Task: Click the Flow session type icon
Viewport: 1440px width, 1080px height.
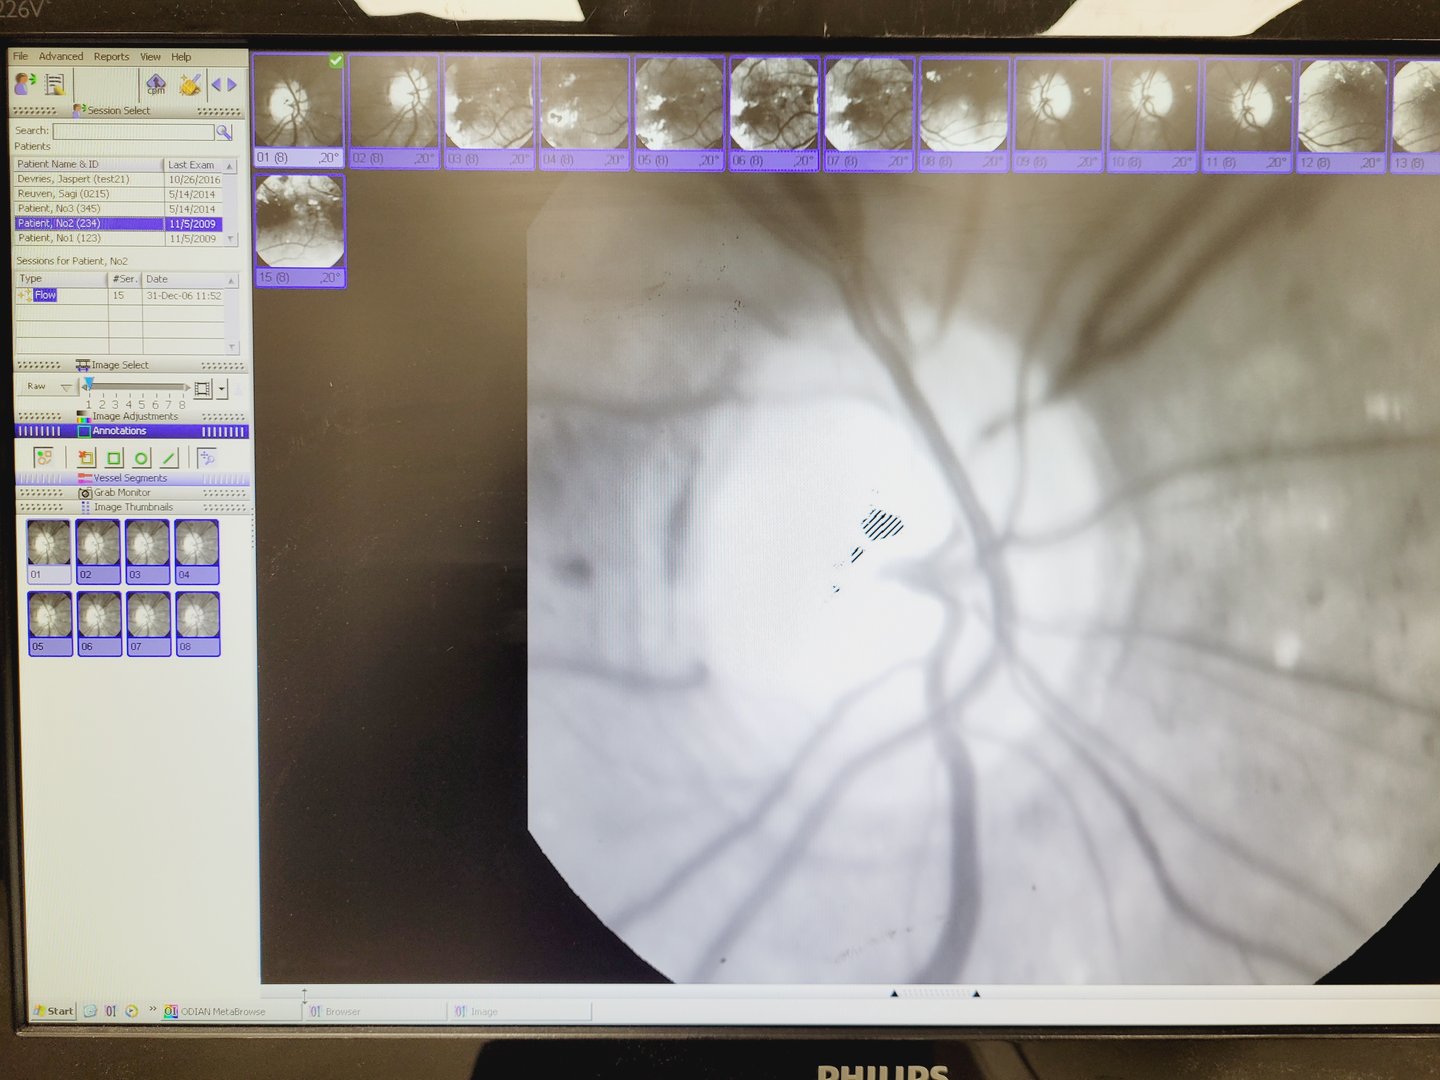Action: tap(25, 295)
